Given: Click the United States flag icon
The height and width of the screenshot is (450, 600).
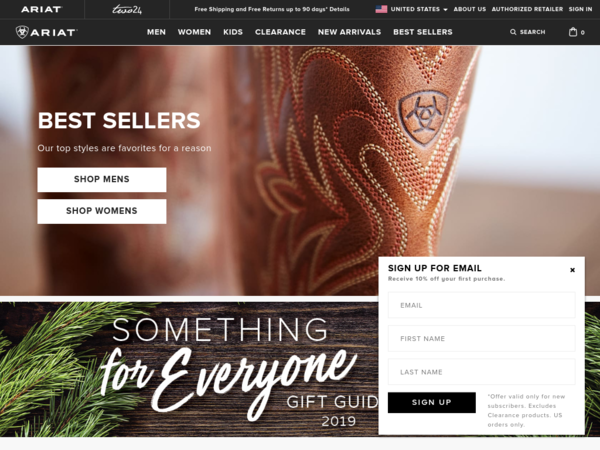Looking at the screenshot, I should pos(381,9).
